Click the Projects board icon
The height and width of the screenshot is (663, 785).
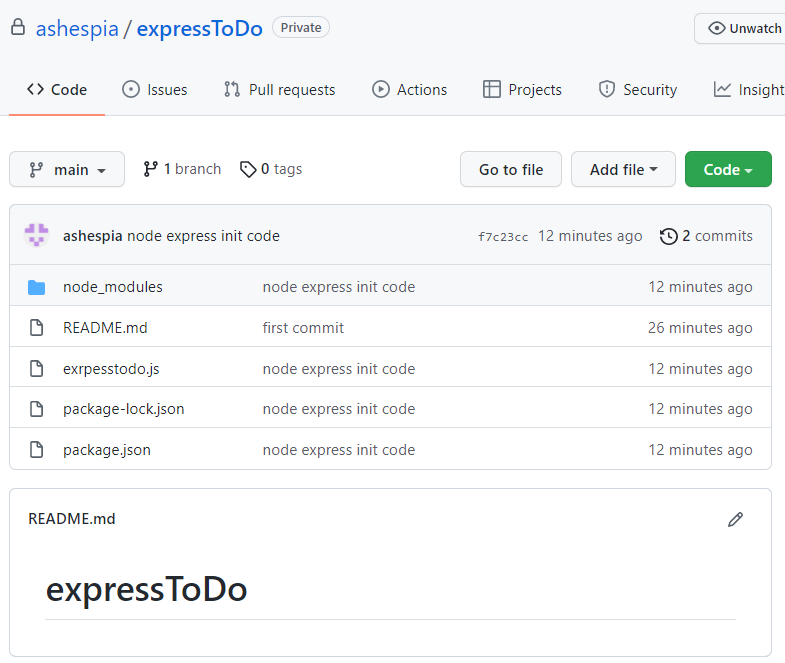pos(492,90)
